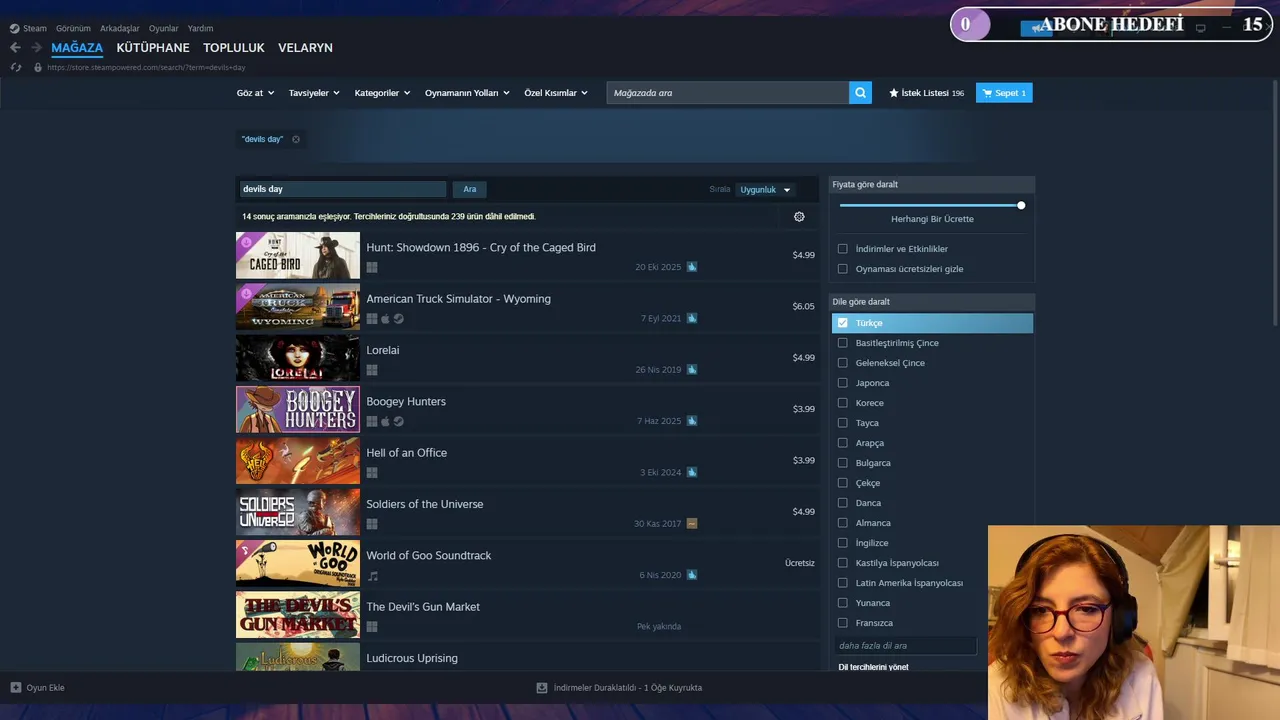The width and height of the screenshot is (1280, 720).
Task: Click Hunt: Showdown Caged Bird thumbnail
Action: (x=298, y=256)
